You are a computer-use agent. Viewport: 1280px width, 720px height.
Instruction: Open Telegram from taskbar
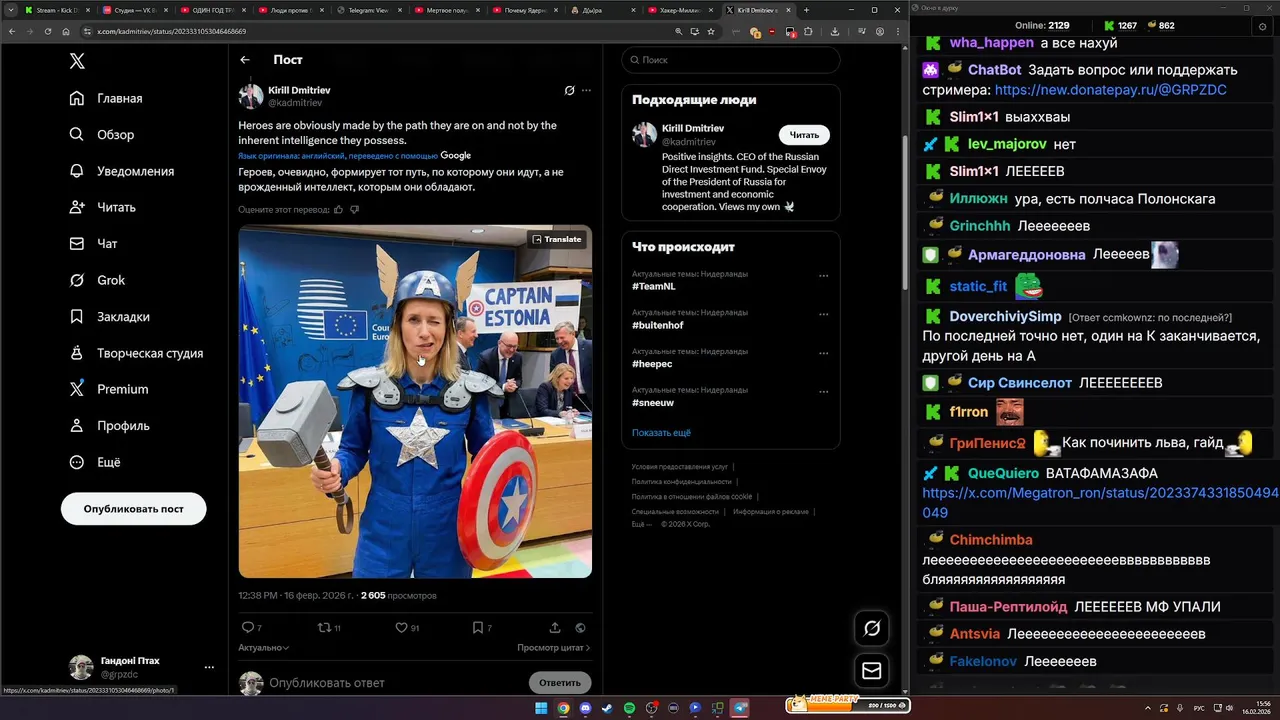pyautogui.click(x=740, y=708)
